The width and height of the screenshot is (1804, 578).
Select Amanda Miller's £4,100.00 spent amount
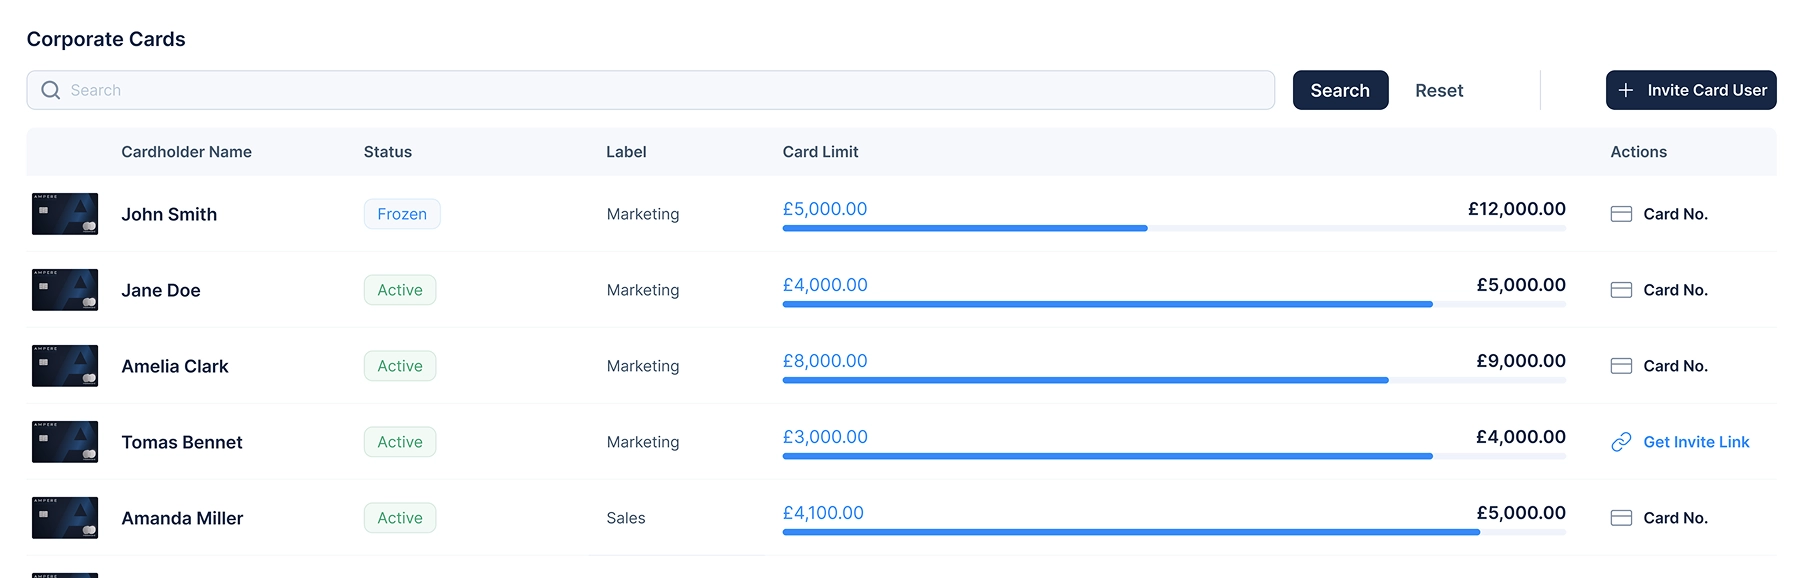pos(823,513)
